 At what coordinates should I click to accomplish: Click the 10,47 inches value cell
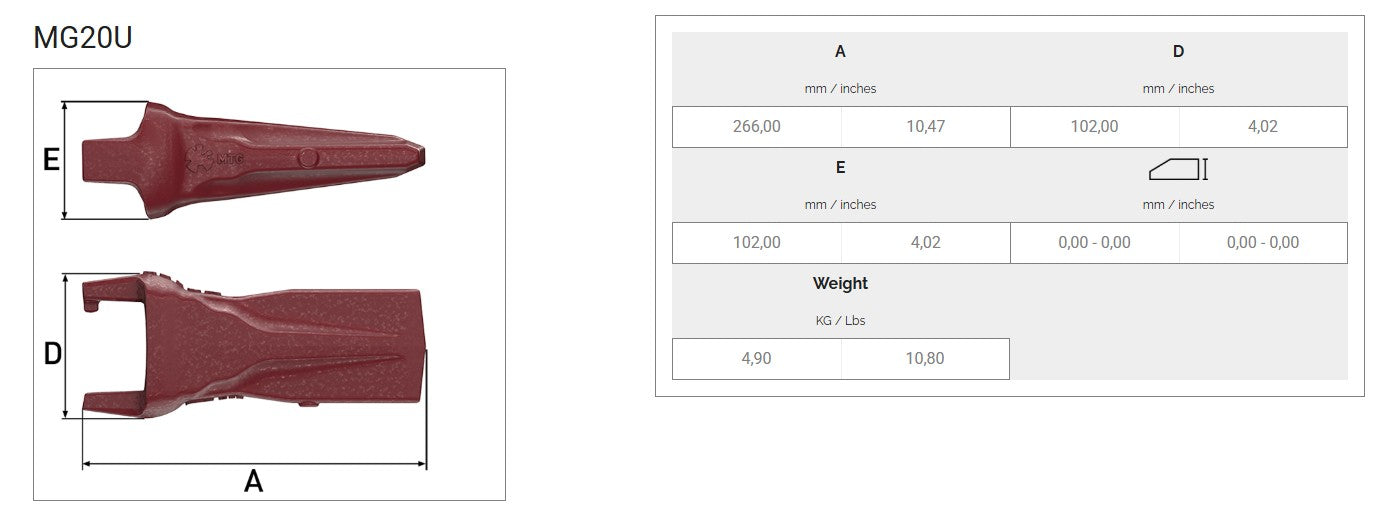point(925,127)
